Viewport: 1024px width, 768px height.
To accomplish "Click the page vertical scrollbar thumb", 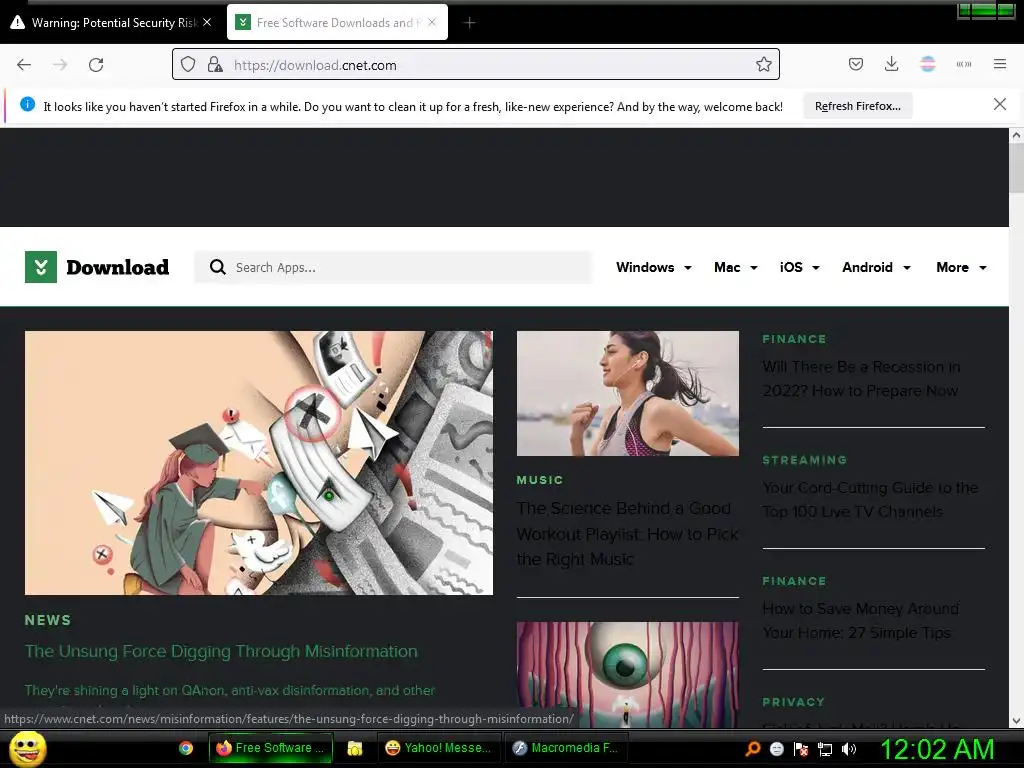I will 1016,167.
